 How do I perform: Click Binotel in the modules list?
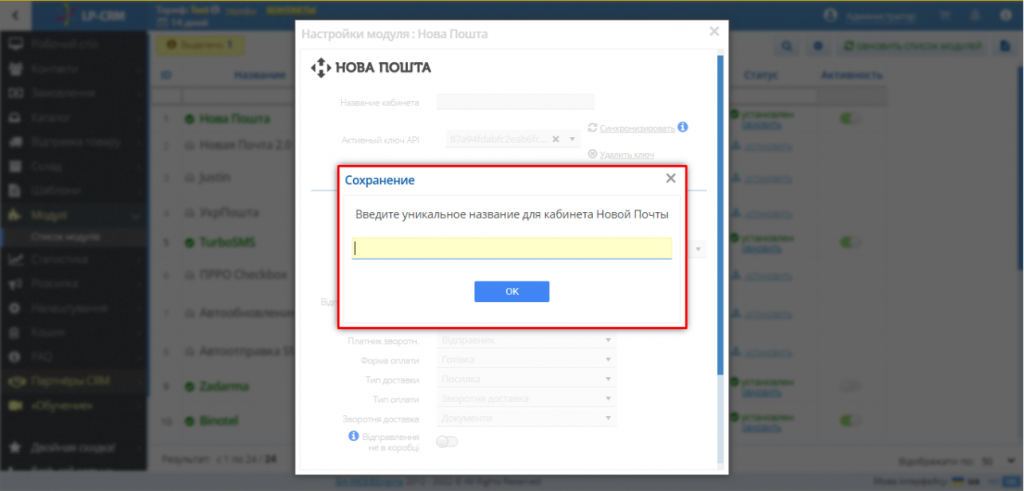221,420
